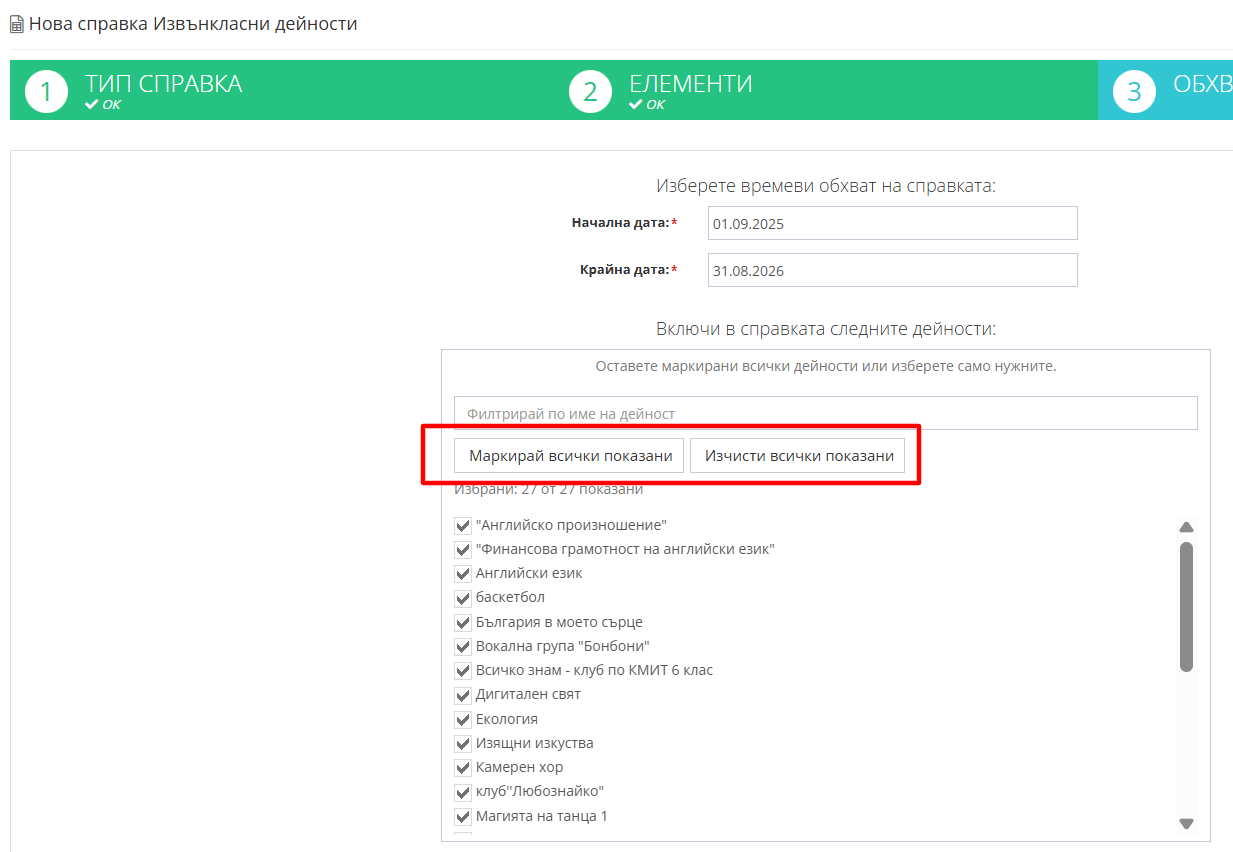
Task: Click the Маркирай всички показани button
Action: coord(570,455)
